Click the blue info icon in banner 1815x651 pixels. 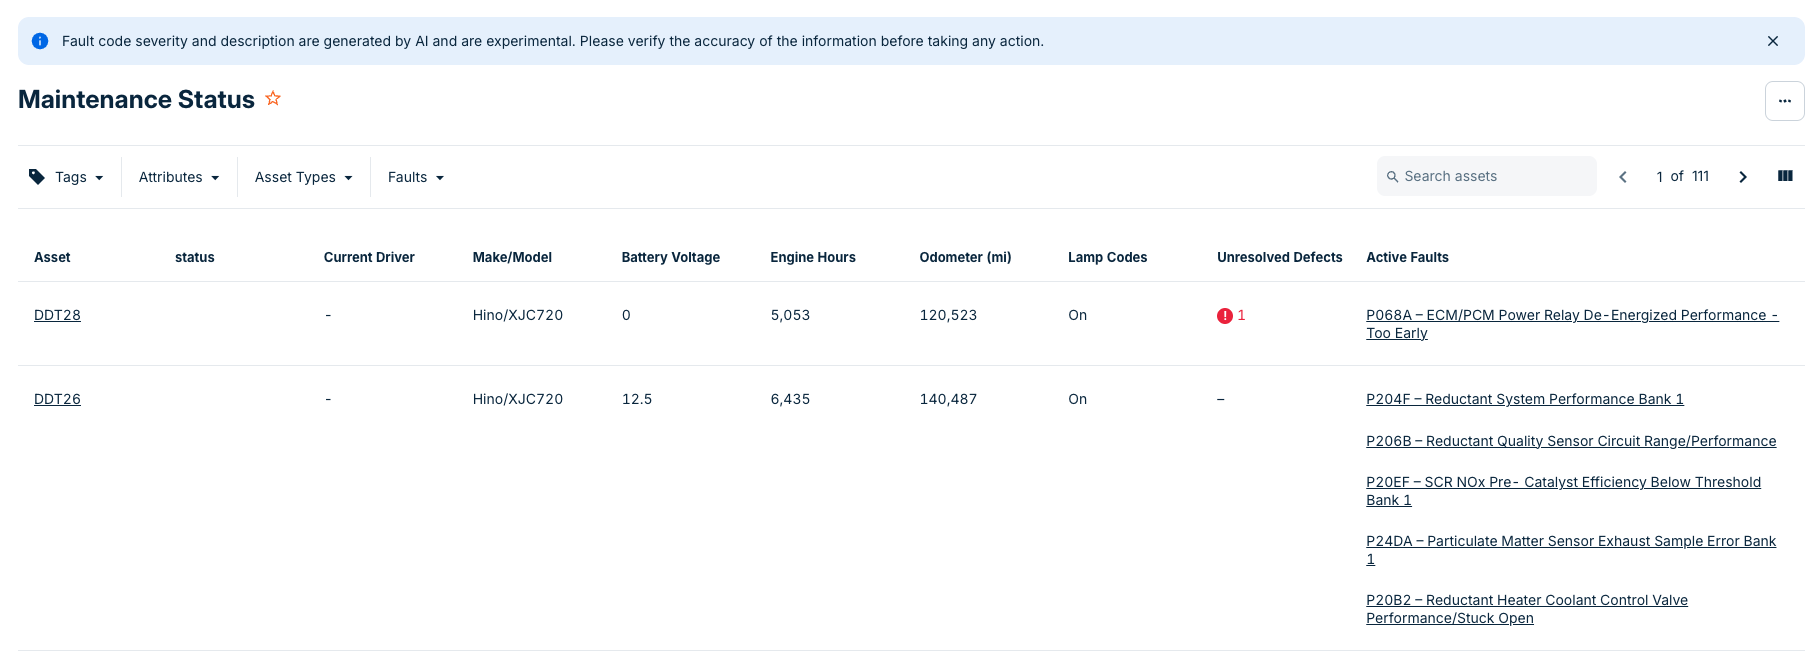click(x=40, y=41)
